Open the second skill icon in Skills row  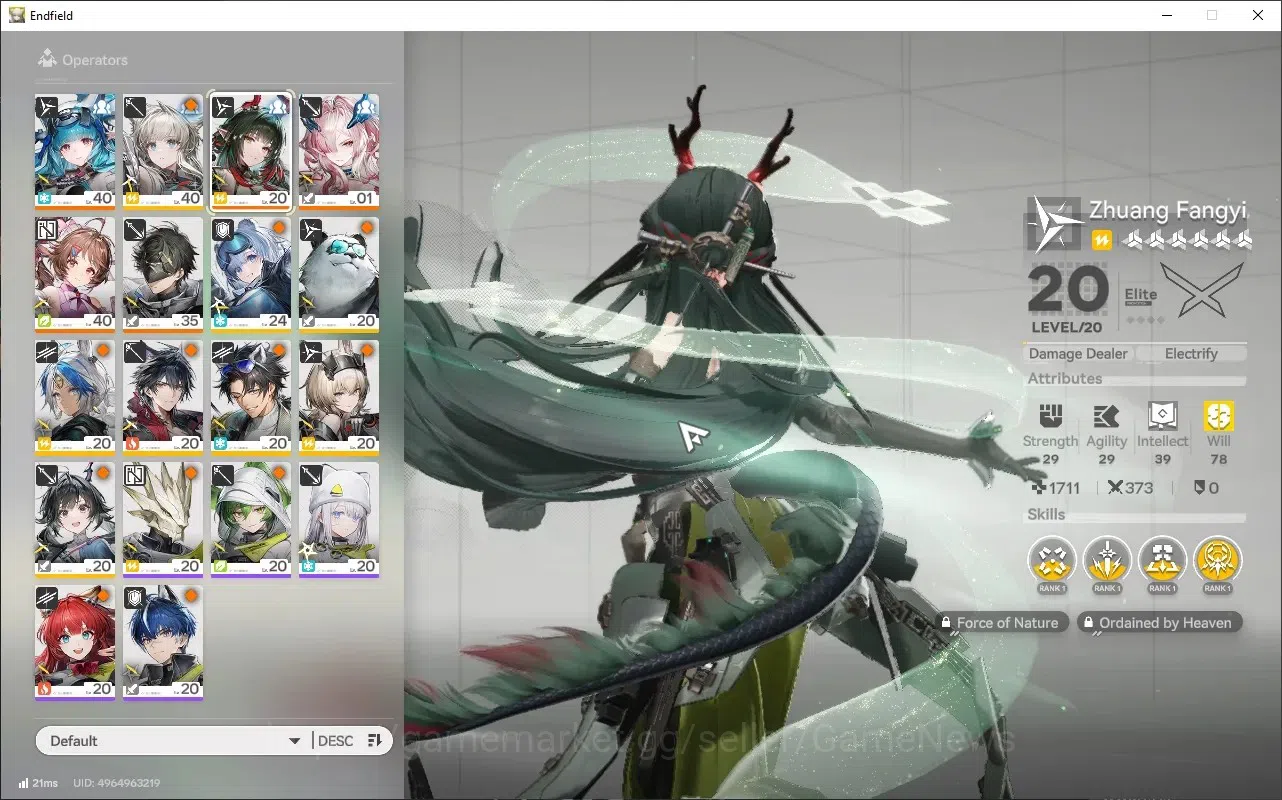pos(1107,560)
